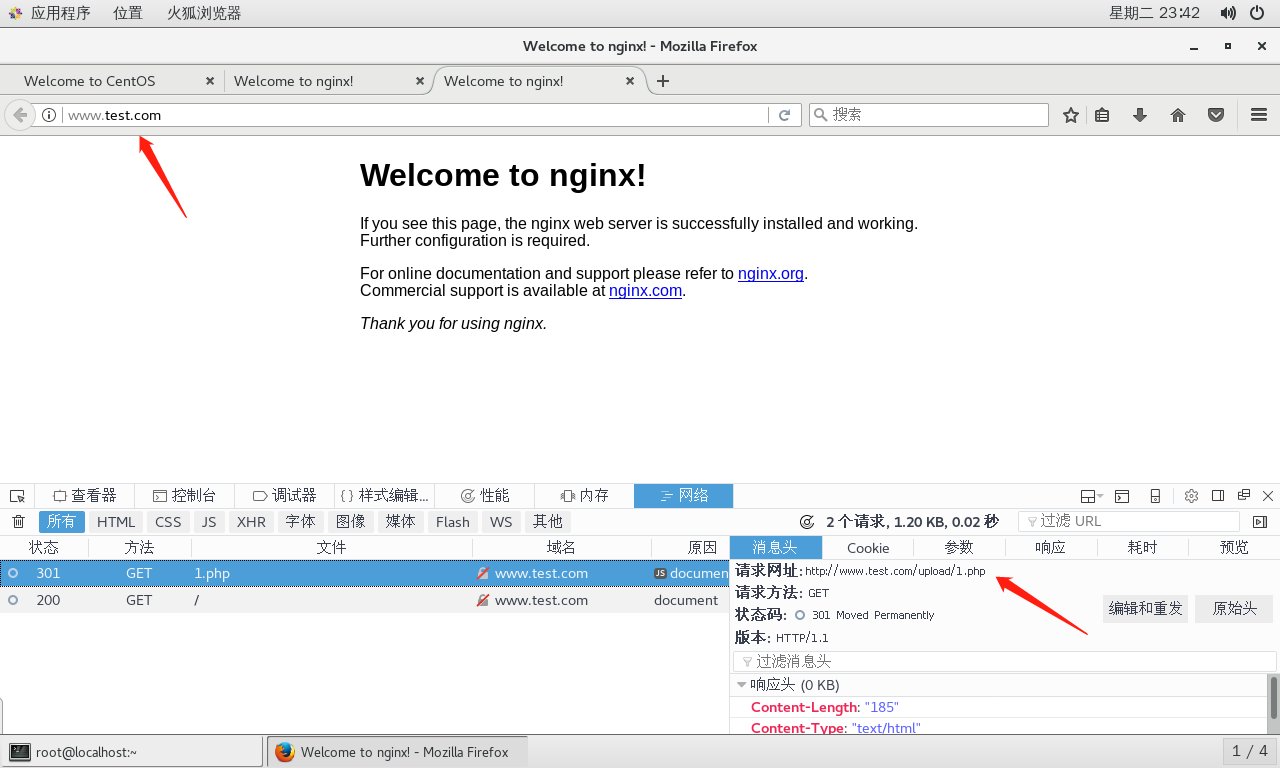
Task: Toggle the JS request filter
Action: click(x=209, y=522)
